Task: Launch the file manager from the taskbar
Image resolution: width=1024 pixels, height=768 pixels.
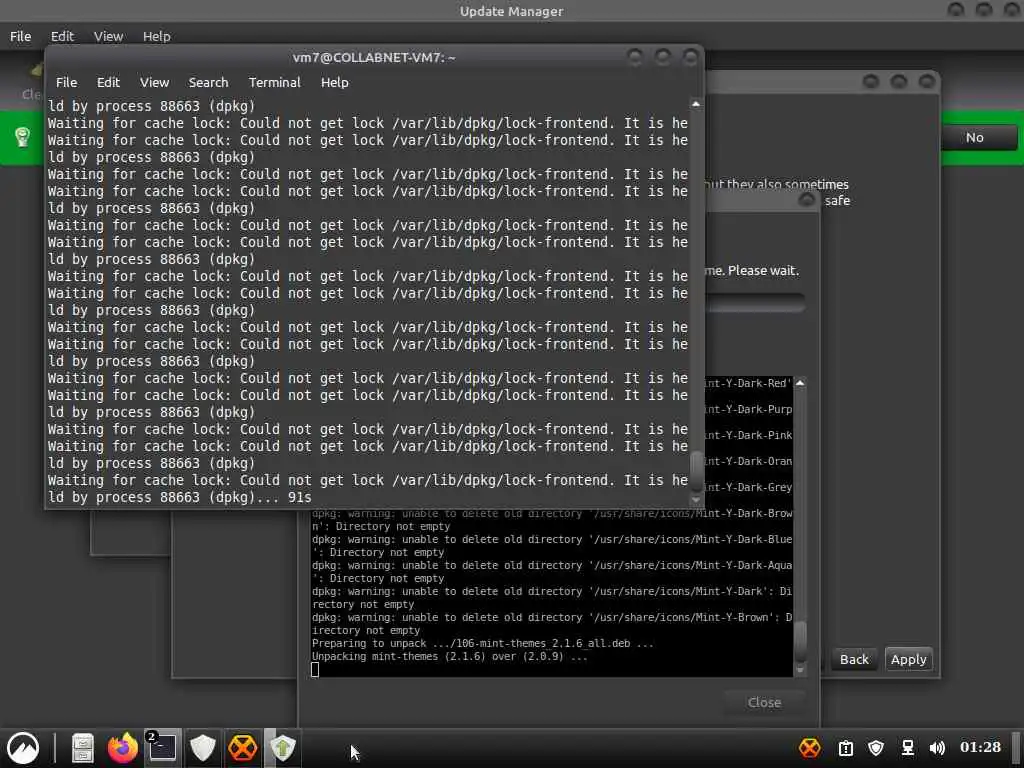Action: pyautogui.click(x=82, y=748)
